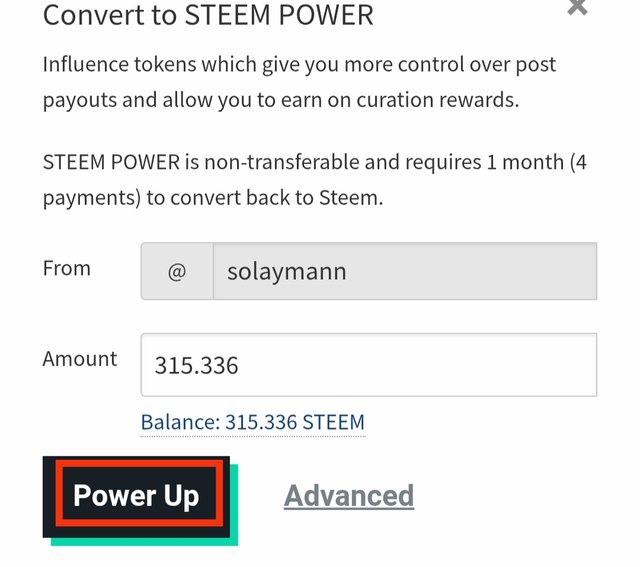Open the Advanced options link
640x567 pixels.
[x=349, y=496]
